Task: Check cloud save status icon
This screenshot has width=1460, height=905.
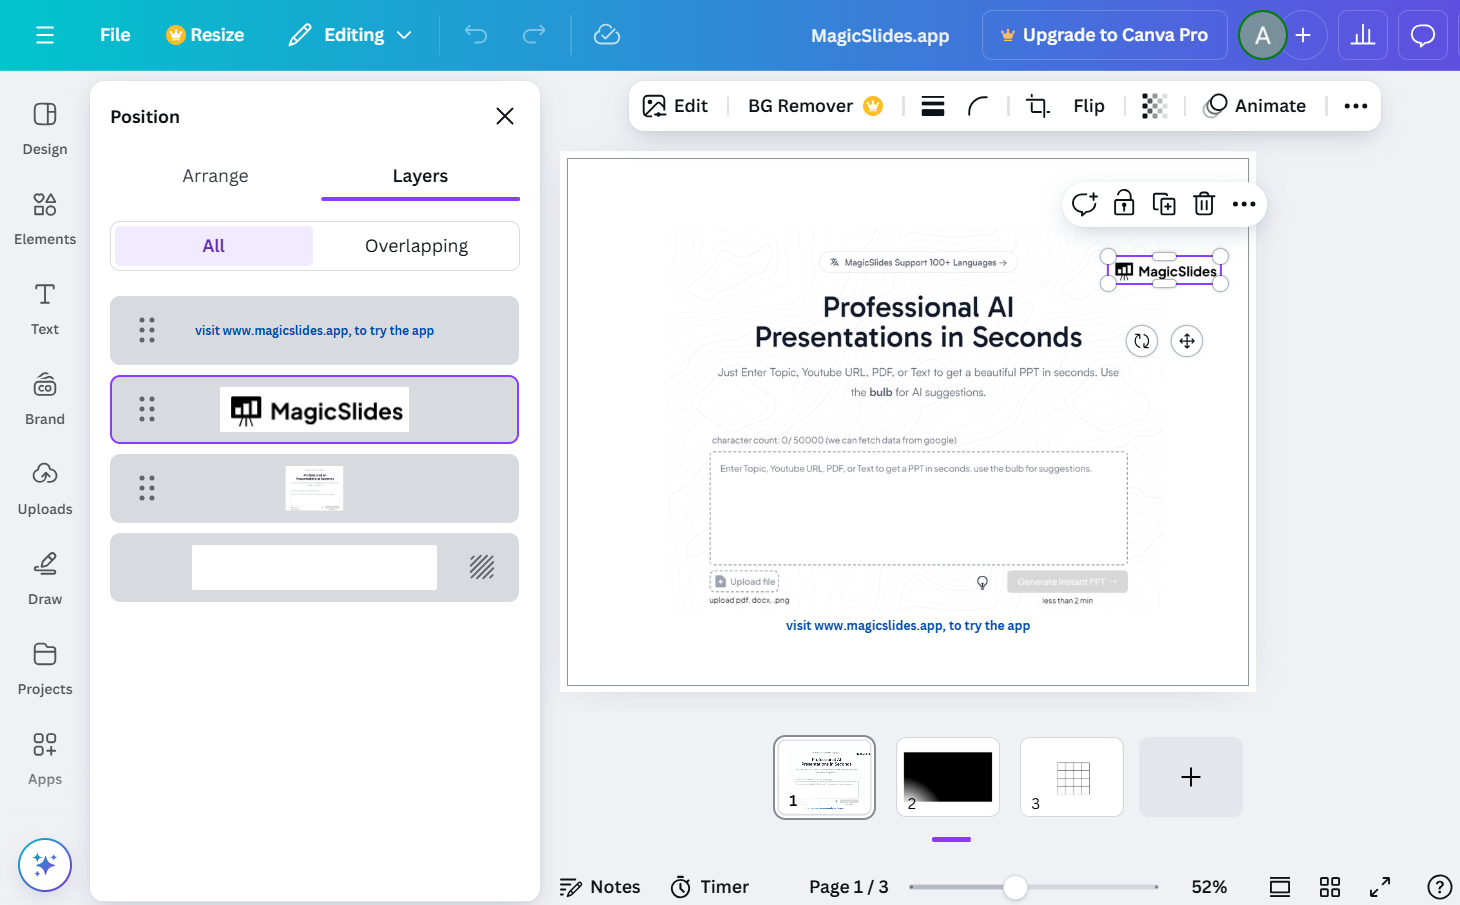Action: click(607, 35)
